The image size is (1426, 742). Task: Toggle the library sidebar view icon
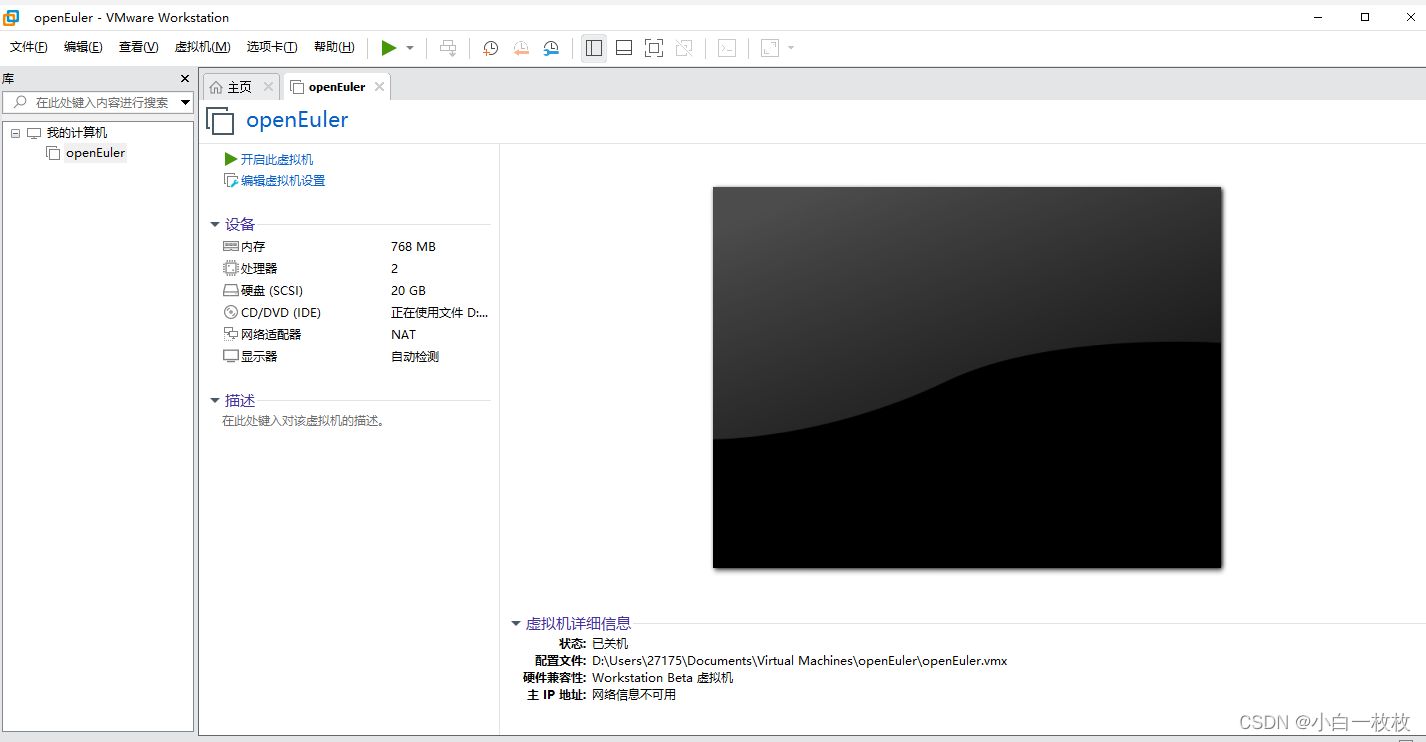594,48
